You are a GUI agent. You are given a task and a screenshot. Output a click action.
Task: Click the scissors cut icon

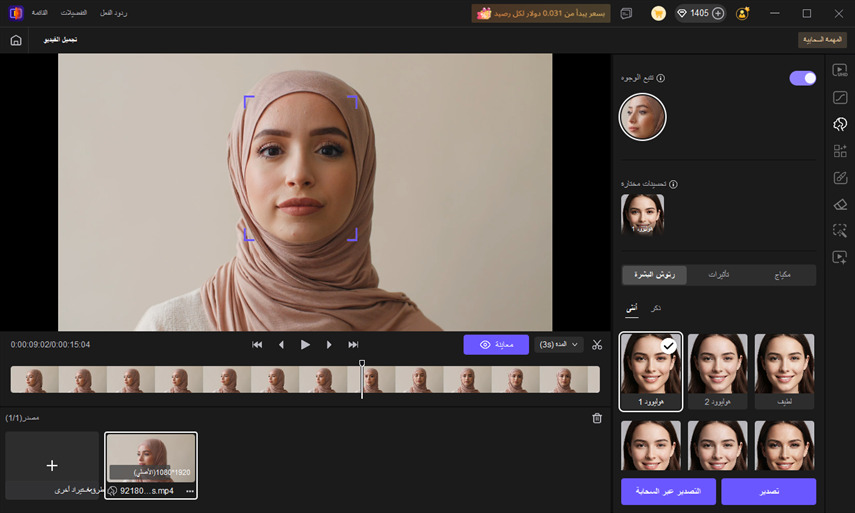click(597, 345)
